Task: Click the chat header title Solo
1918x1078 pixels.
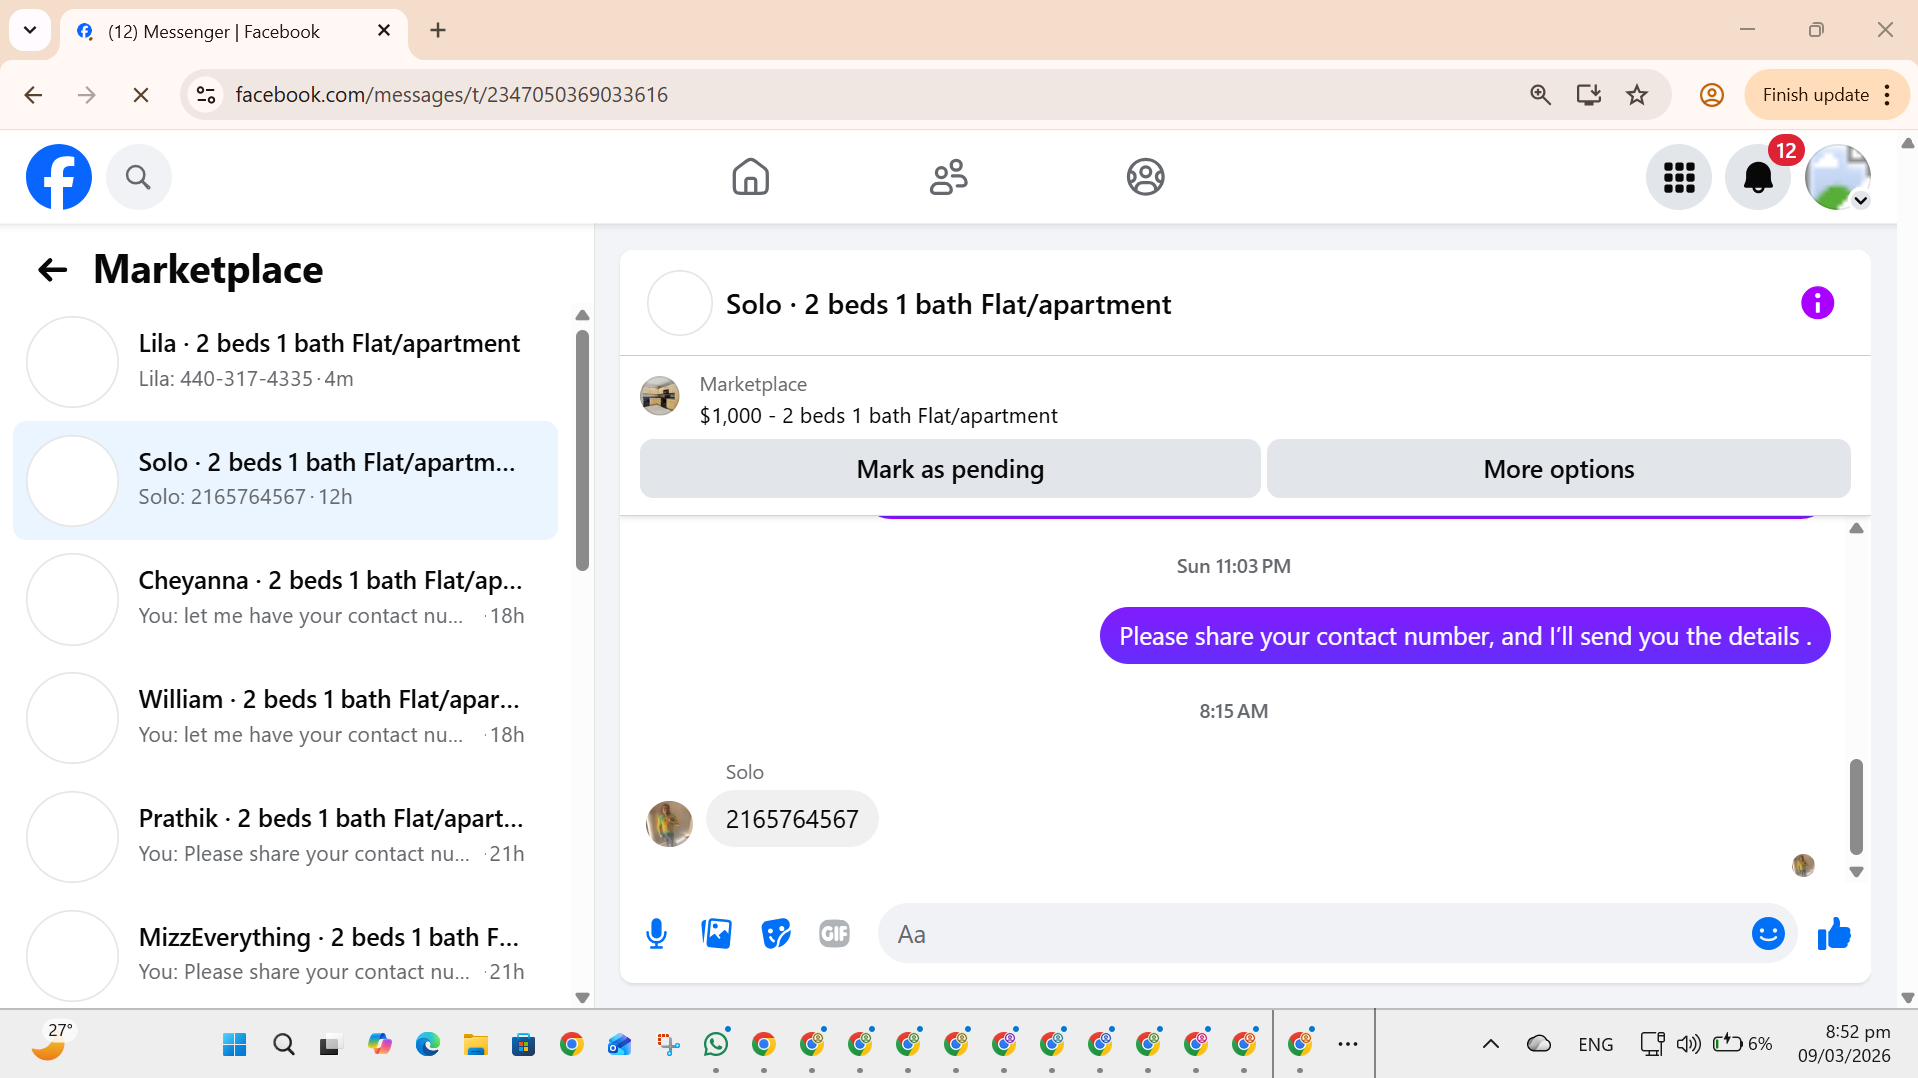Action: pos(948,304)
